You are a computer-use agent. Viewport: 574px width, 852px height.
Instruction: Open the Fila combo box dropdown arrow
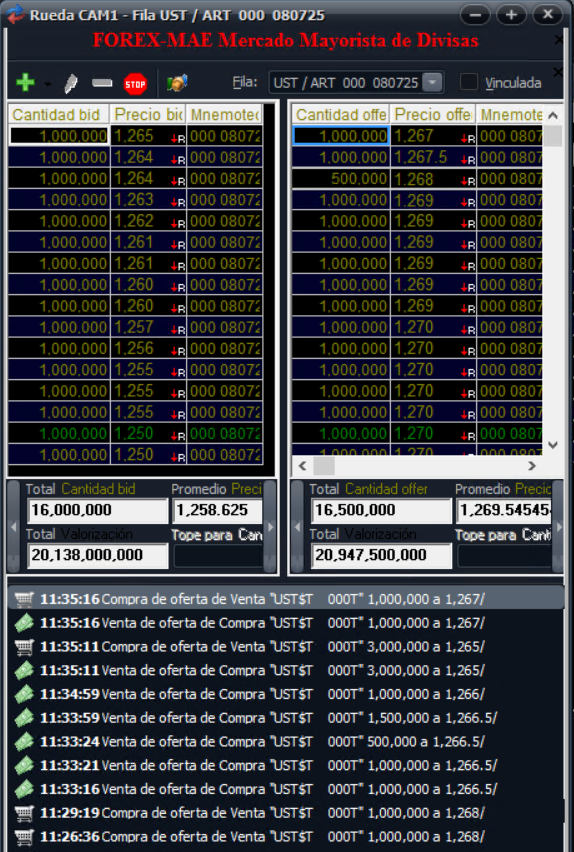[x=432, y=83]
